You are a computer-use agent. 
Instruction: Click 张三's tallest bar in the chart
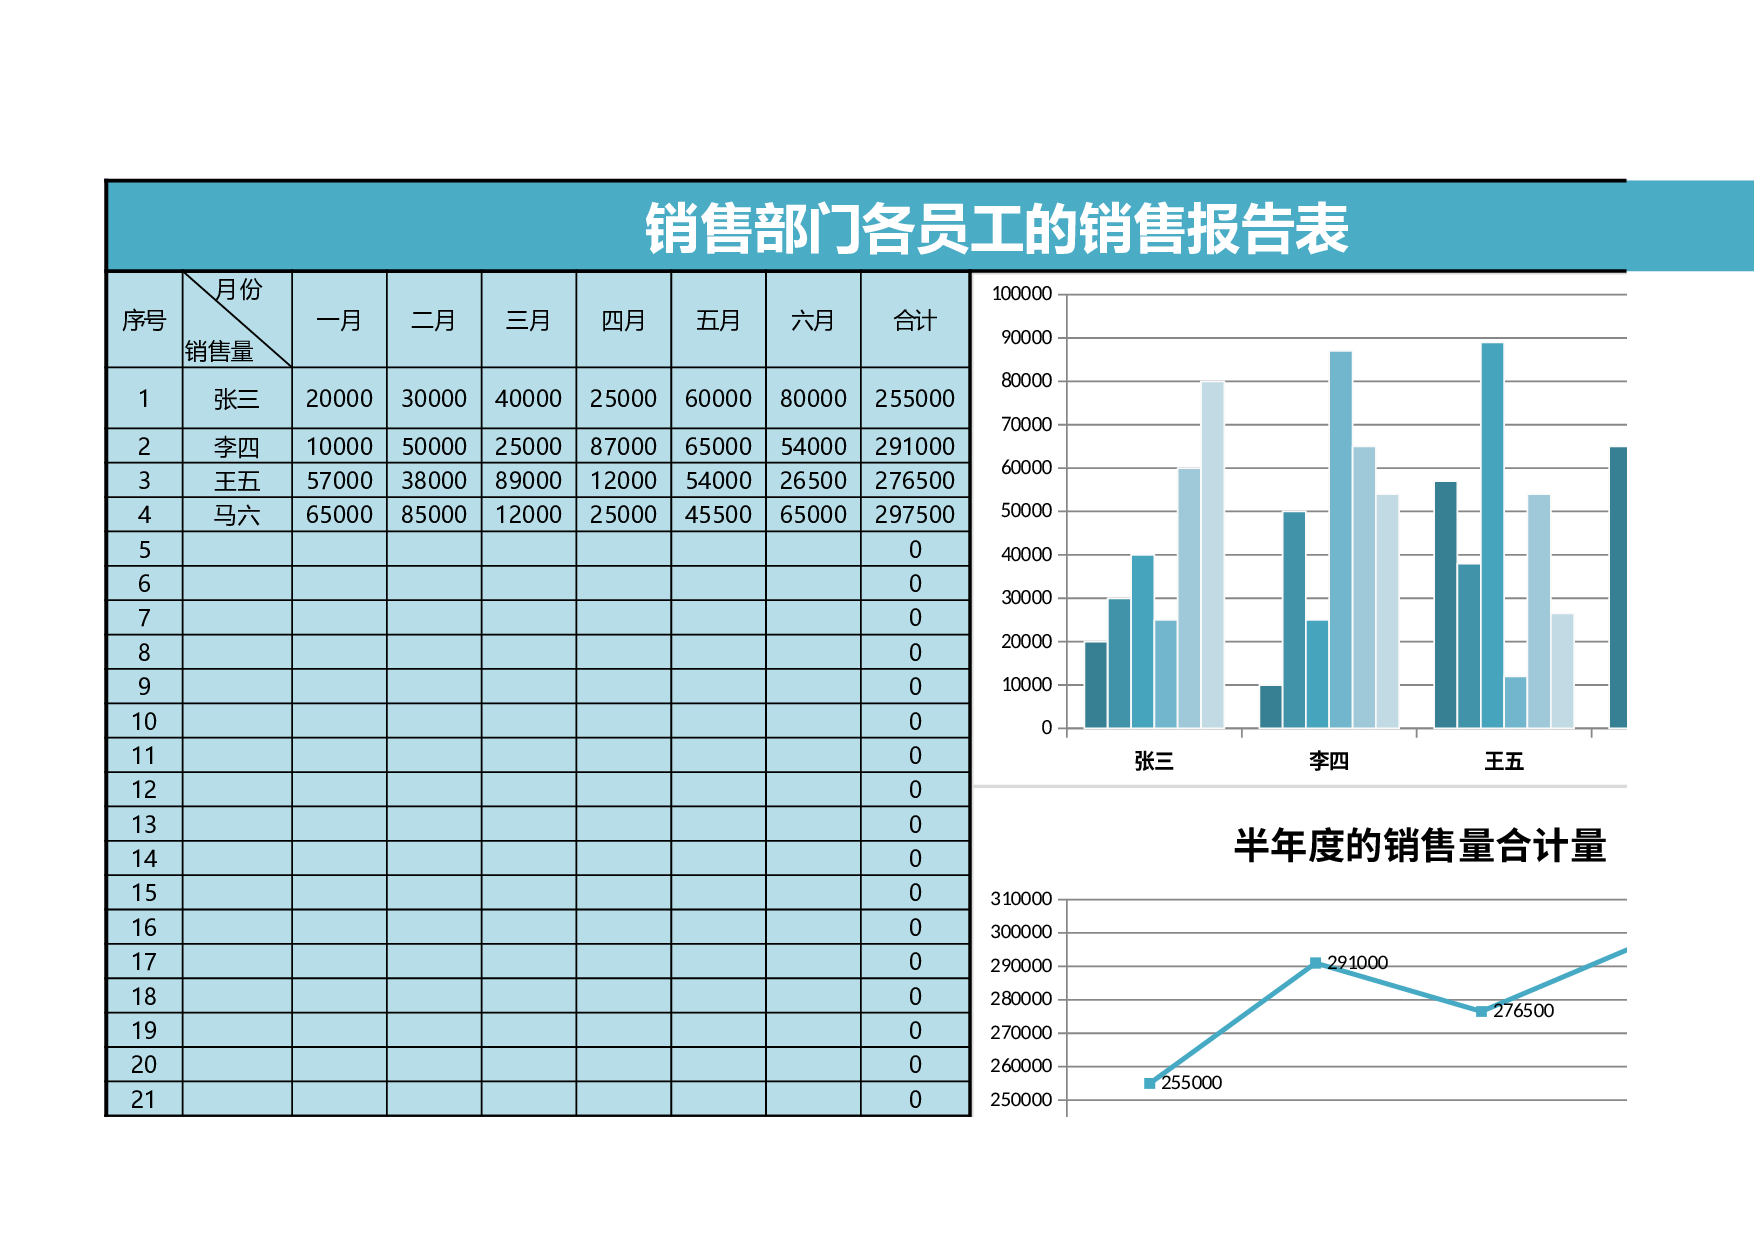coord(1212,555)
